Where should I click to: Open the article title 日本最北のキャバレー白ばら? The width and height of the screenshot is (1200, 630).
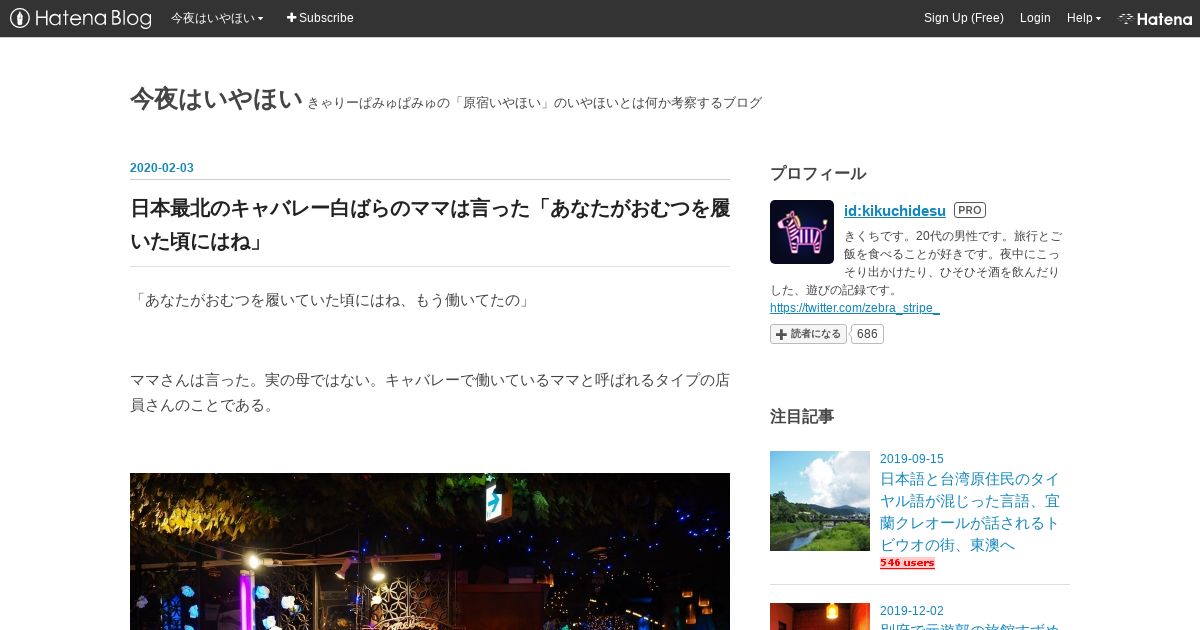pos(430,225)
